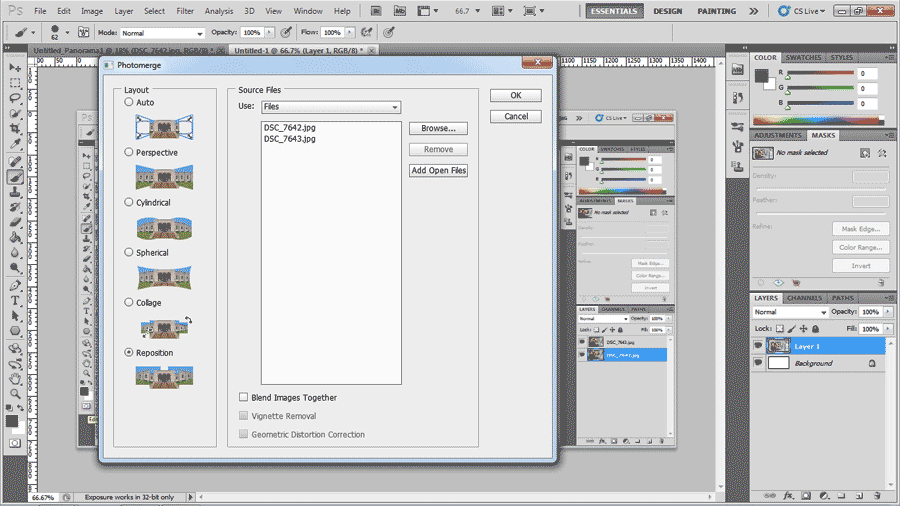Select DSC_7643.jpg in the source files list

[289, 138]
